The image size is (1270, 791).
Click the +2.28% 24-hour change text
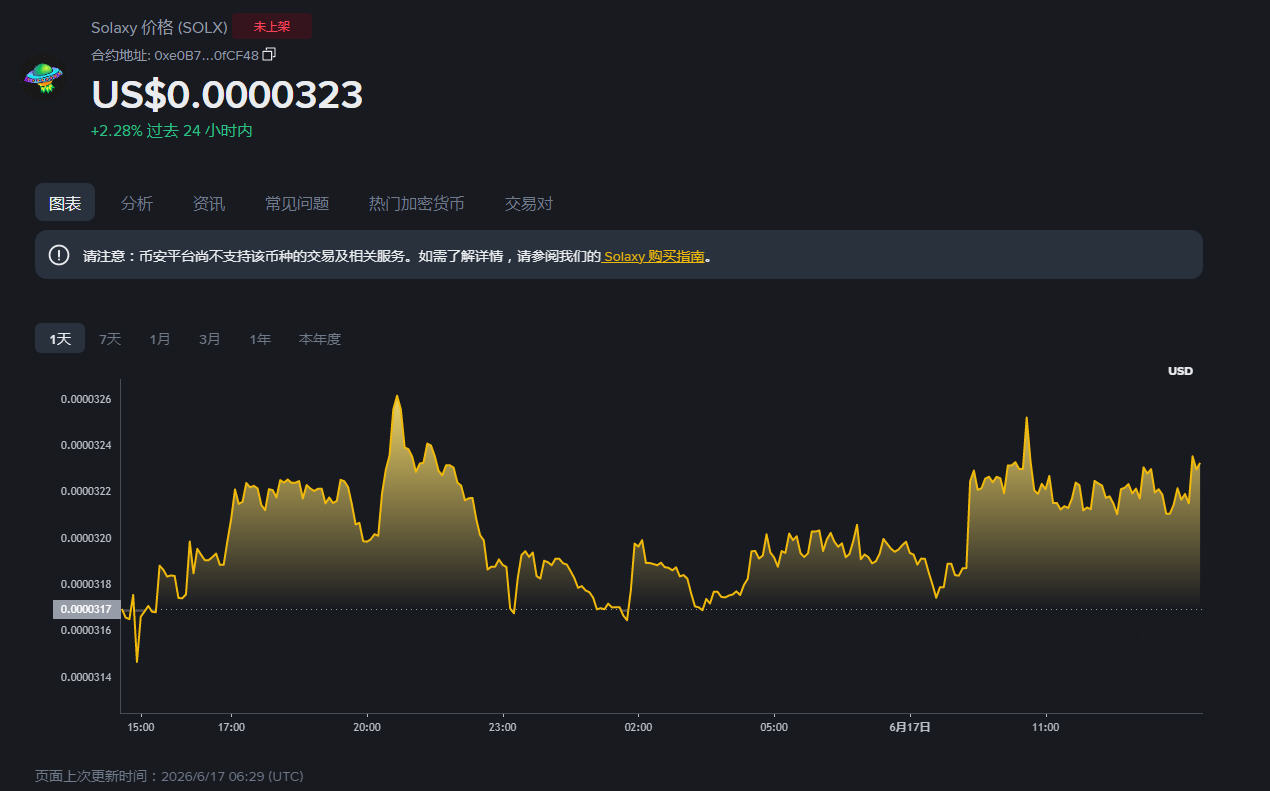pos(171,131)
